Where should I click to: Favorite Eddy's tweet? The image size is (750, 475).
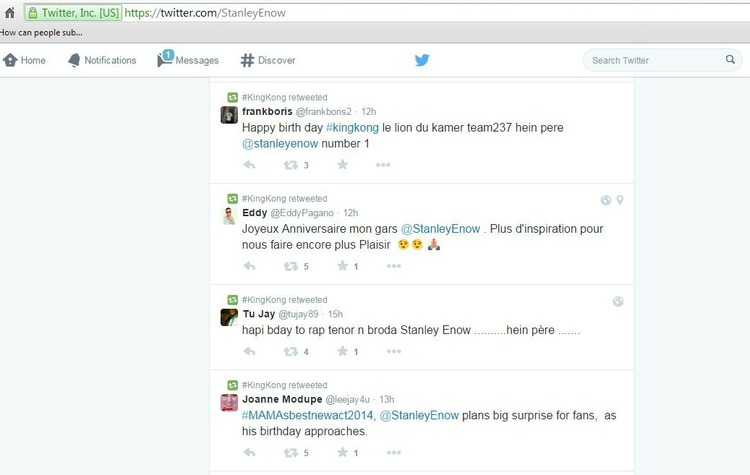point(342,266)
